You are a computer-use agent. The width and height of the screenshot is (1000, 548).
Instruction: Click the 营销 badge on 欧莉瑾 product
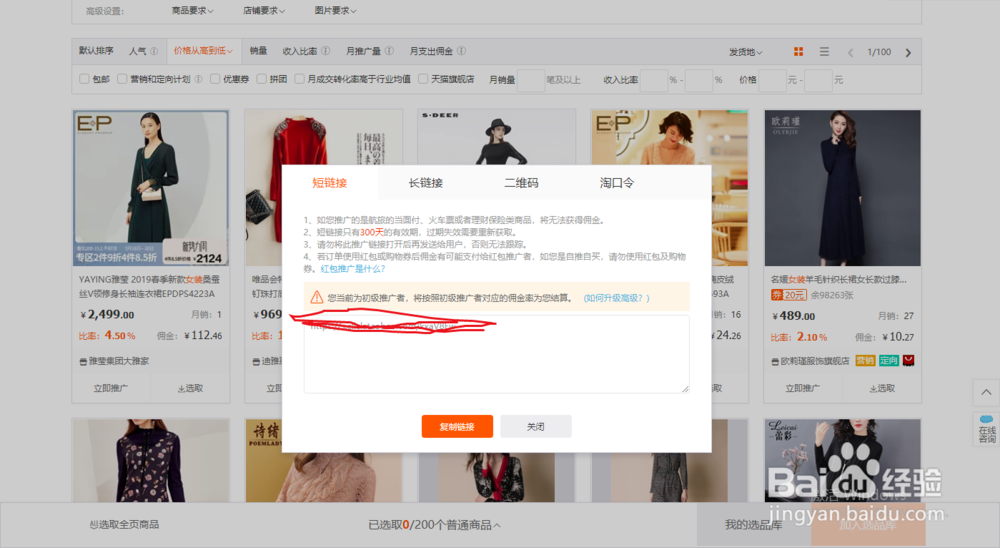point(865,360)
